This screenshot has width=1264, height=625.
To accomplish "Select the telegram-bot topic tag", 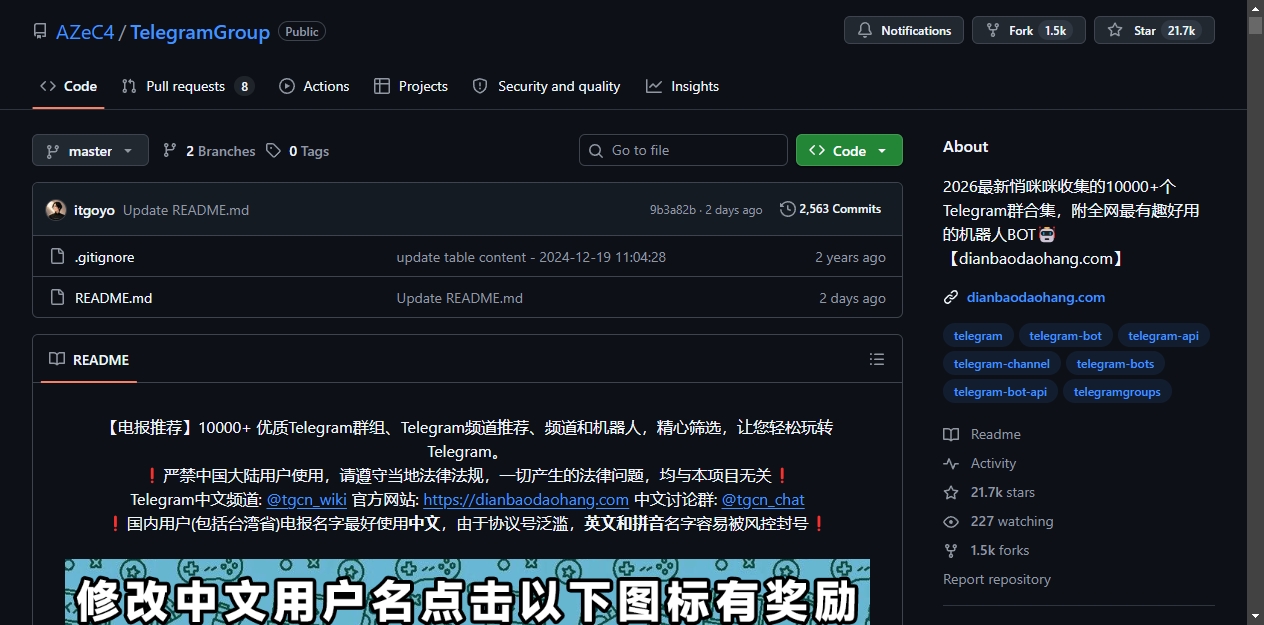I will [1065, 336].
